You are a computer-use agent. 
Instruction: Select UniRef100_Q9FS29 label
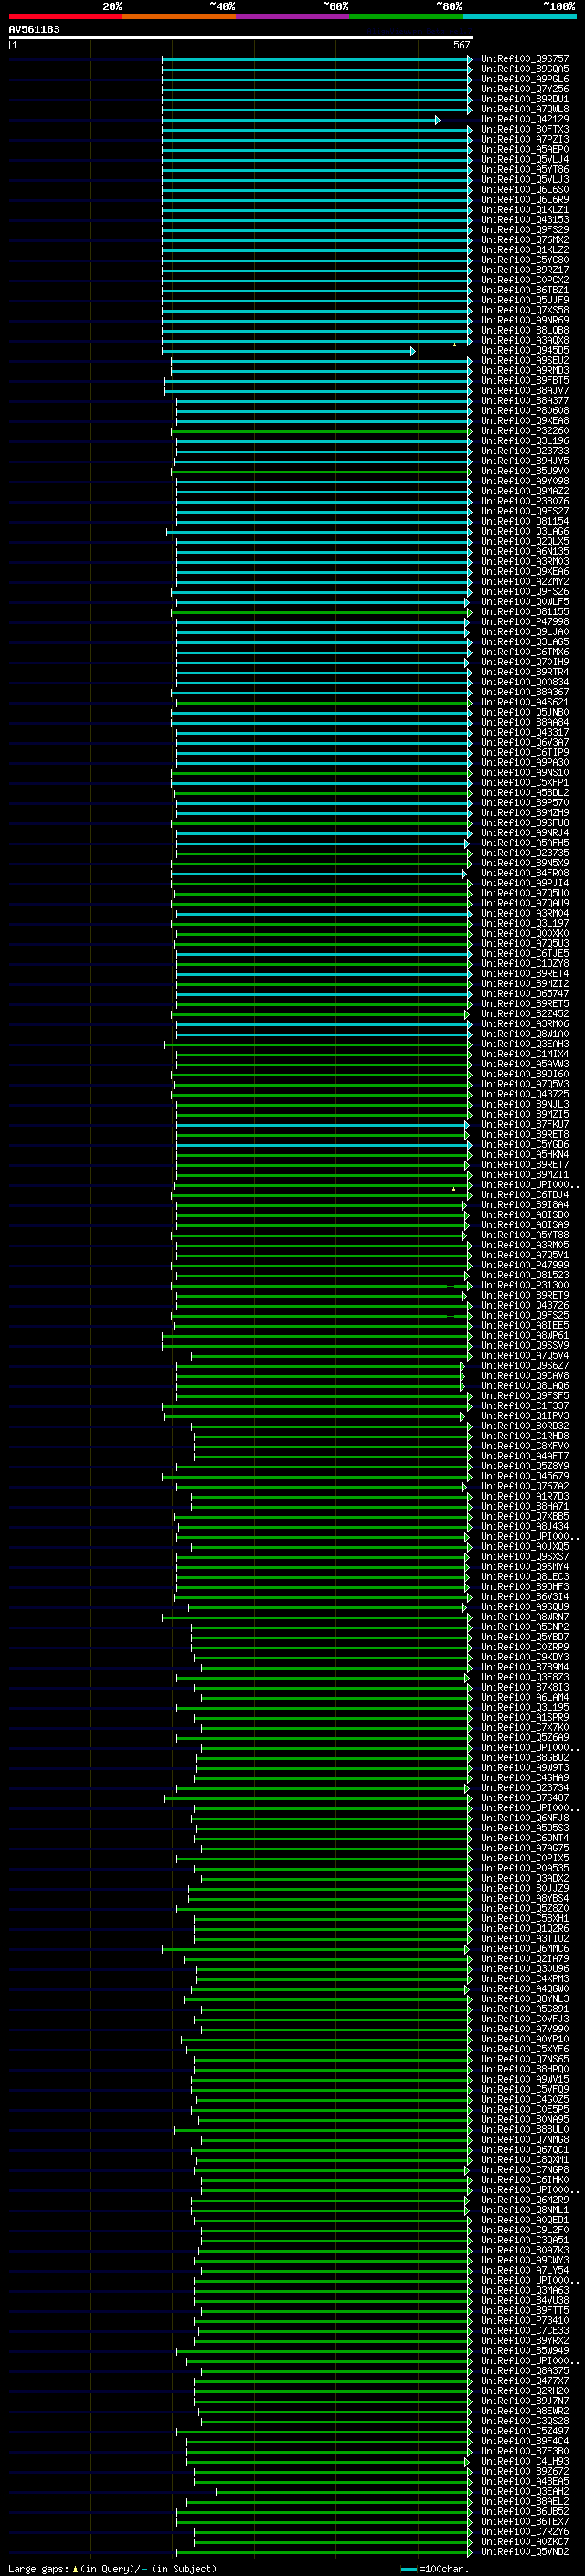(524, 230)
